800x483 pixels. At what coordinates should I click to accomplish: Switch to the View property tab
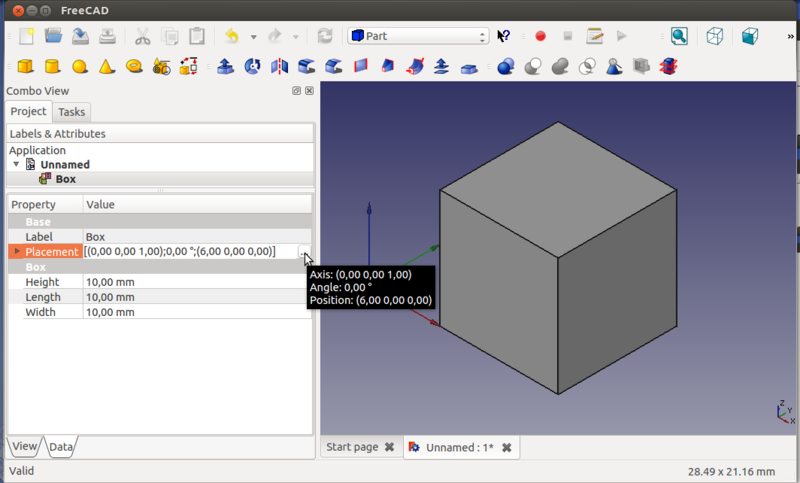[x=25, y=446]
